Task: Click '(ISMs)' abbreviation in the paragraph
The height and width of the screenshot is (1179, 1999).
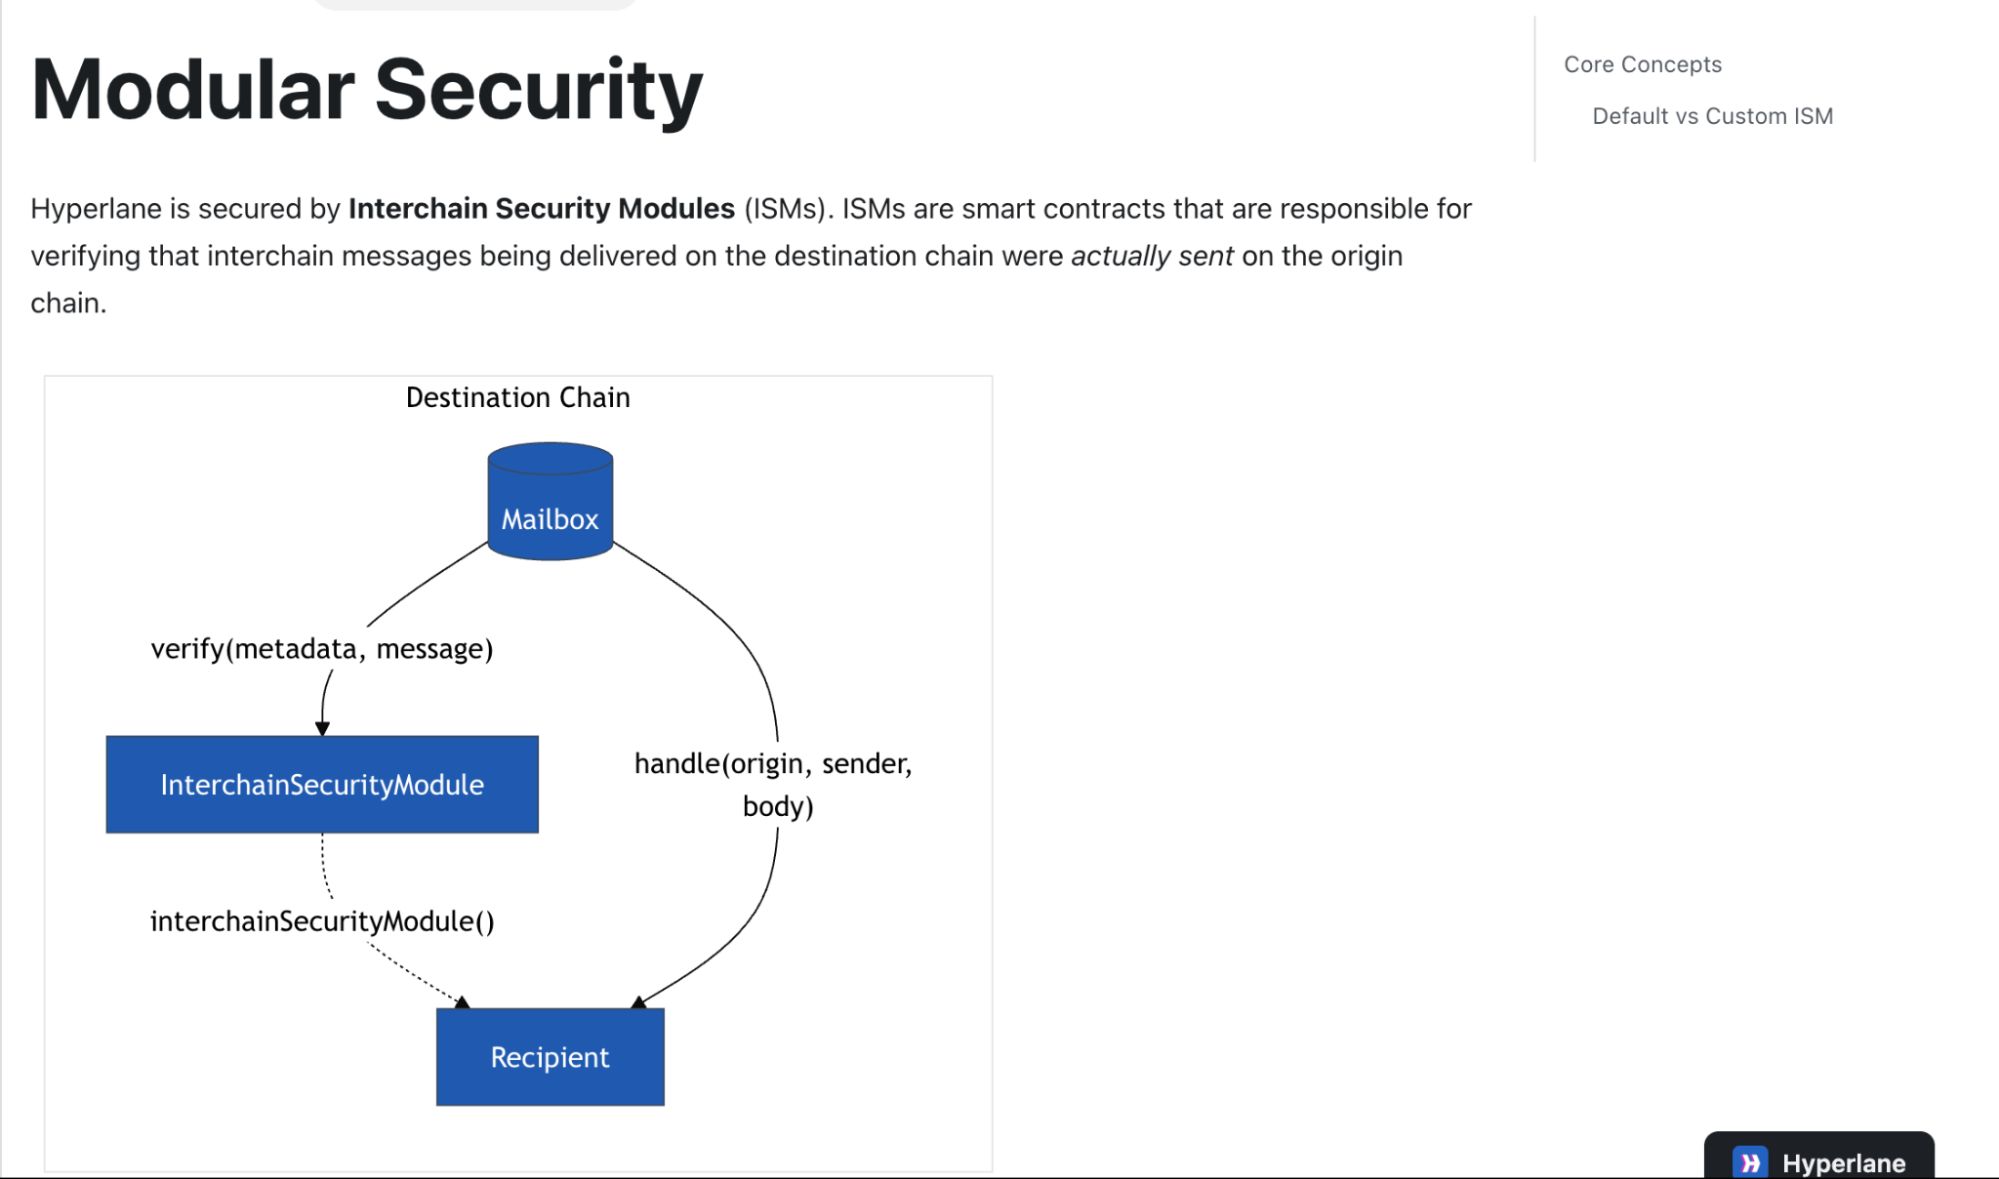Action: pyautogui.click(x=788, y=208)
